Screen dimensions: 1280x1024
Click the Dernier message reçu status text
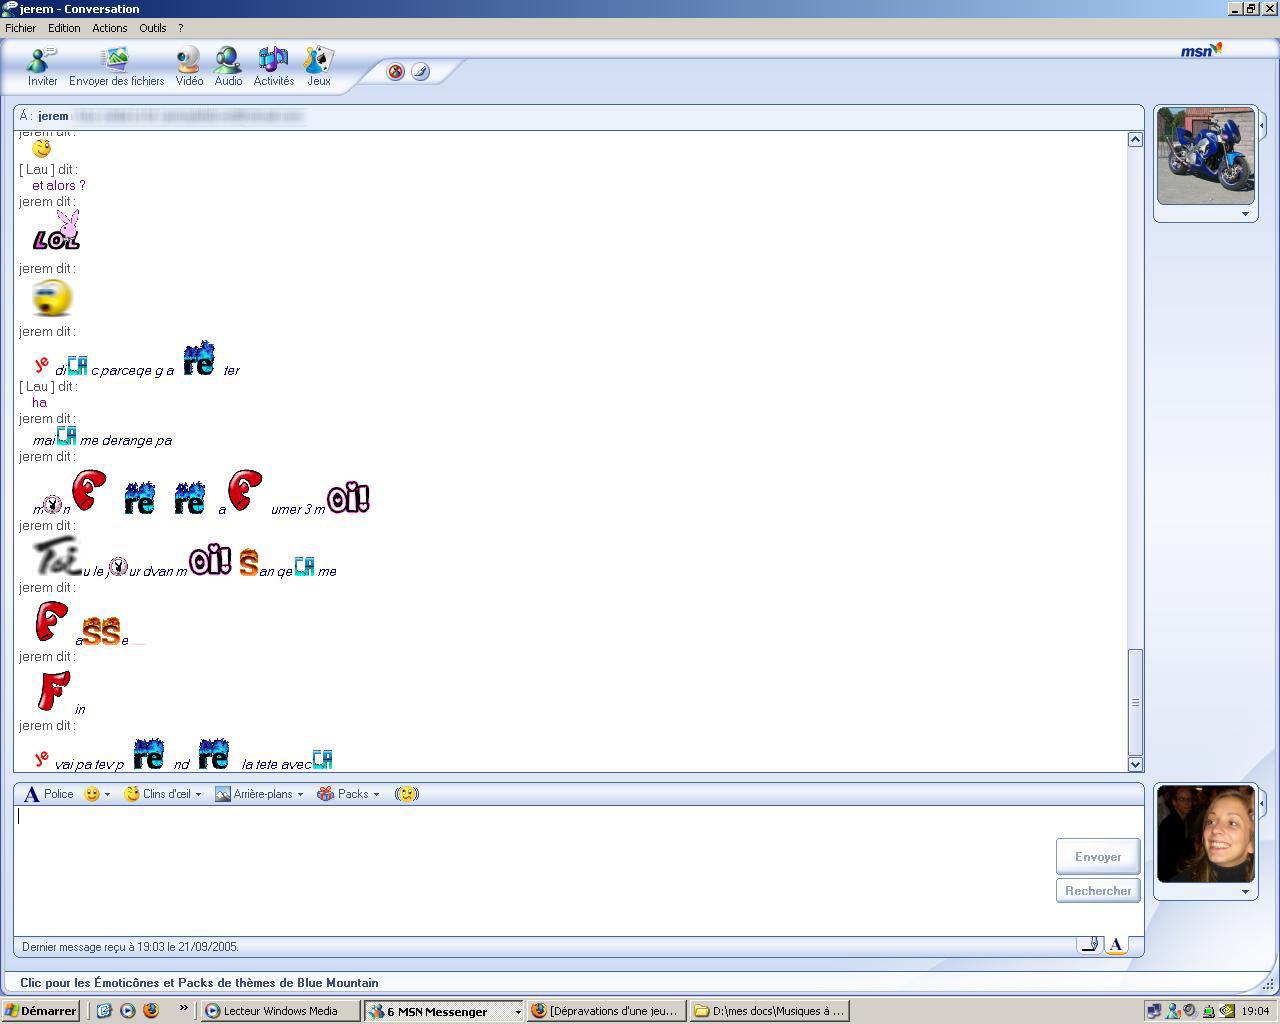(130, 947)
